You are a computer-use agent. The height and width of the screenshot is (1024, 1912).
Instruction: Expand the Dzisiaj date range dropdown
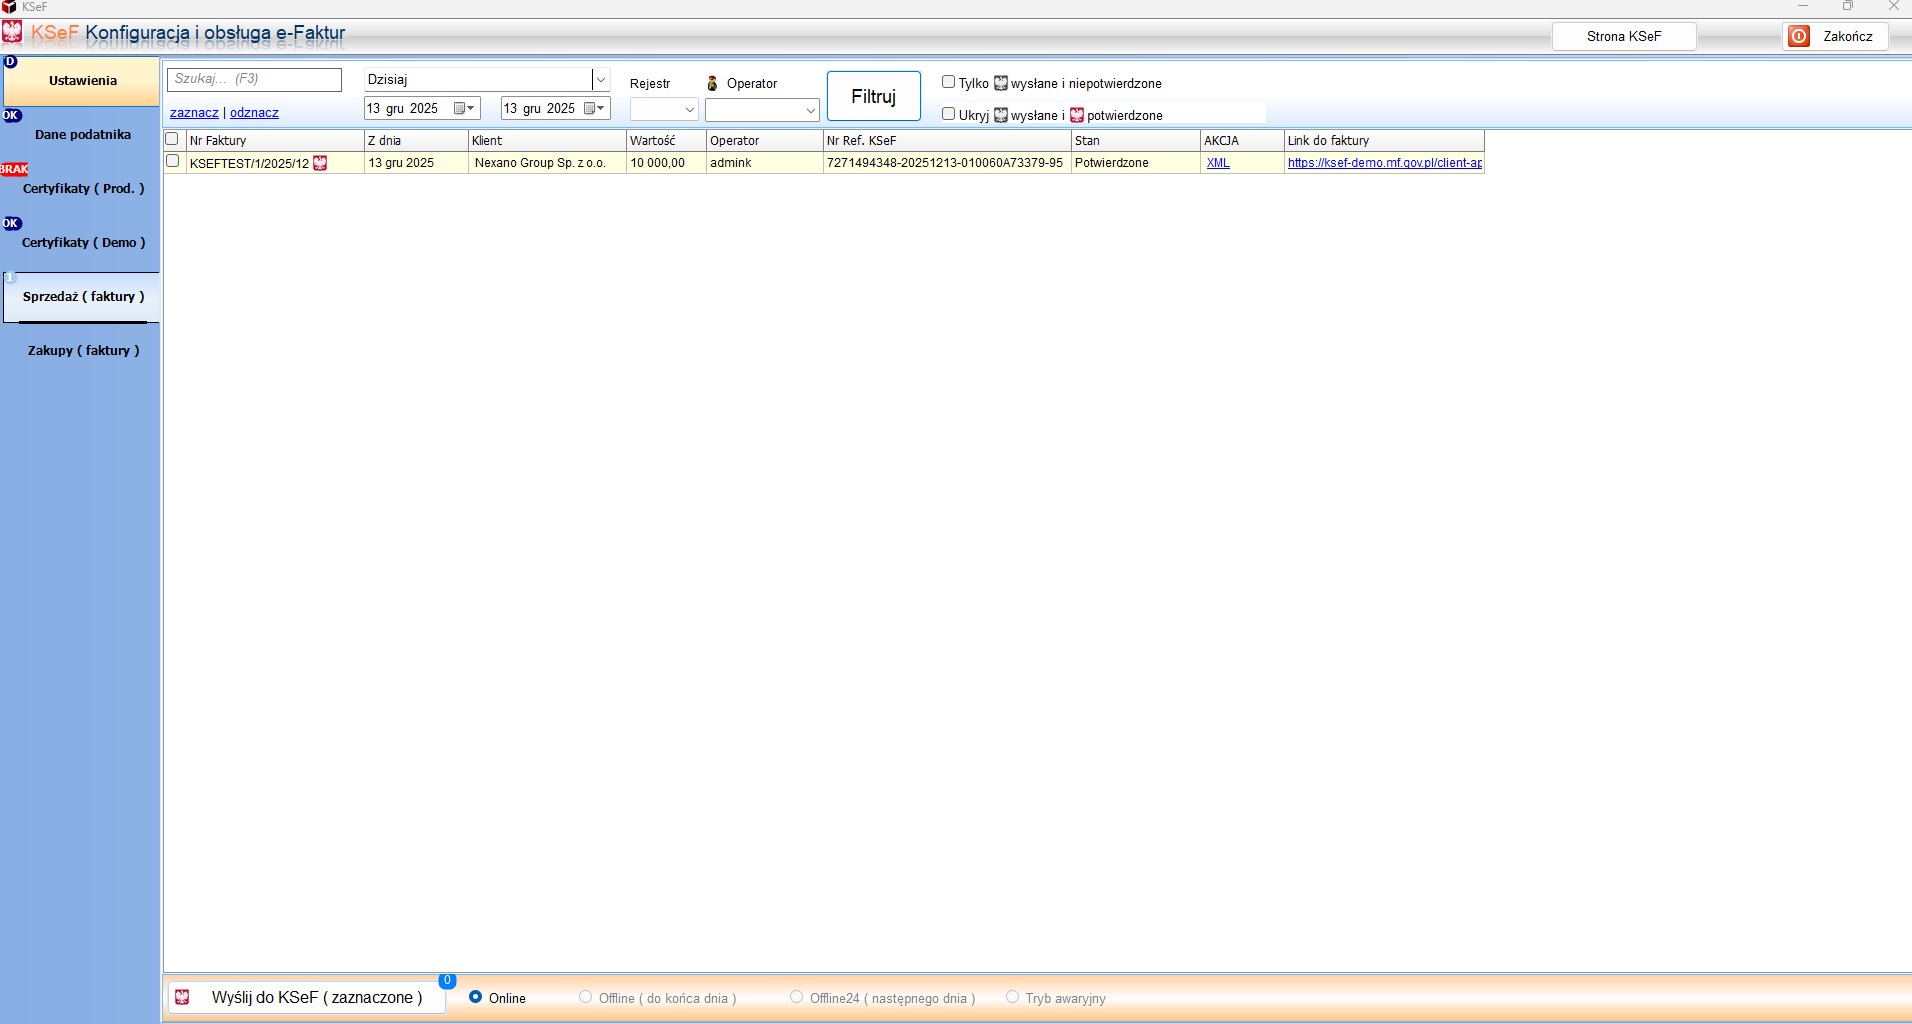click(x=601, y=80)
